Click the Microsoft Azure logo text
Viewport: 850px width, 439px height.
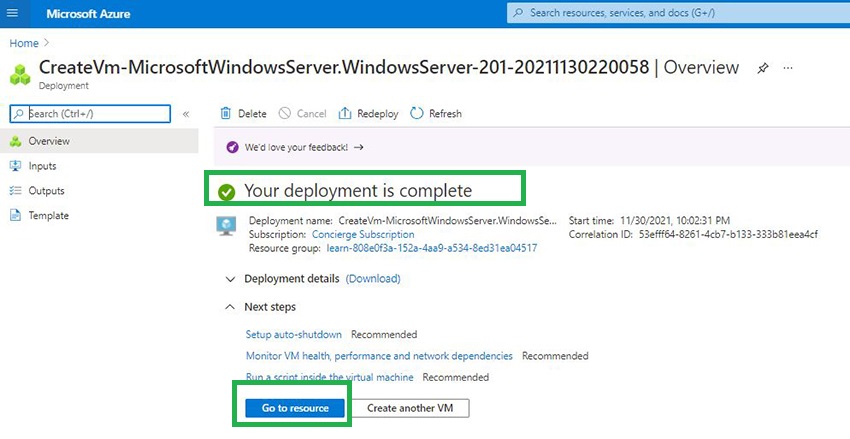[x=88, y=14]
